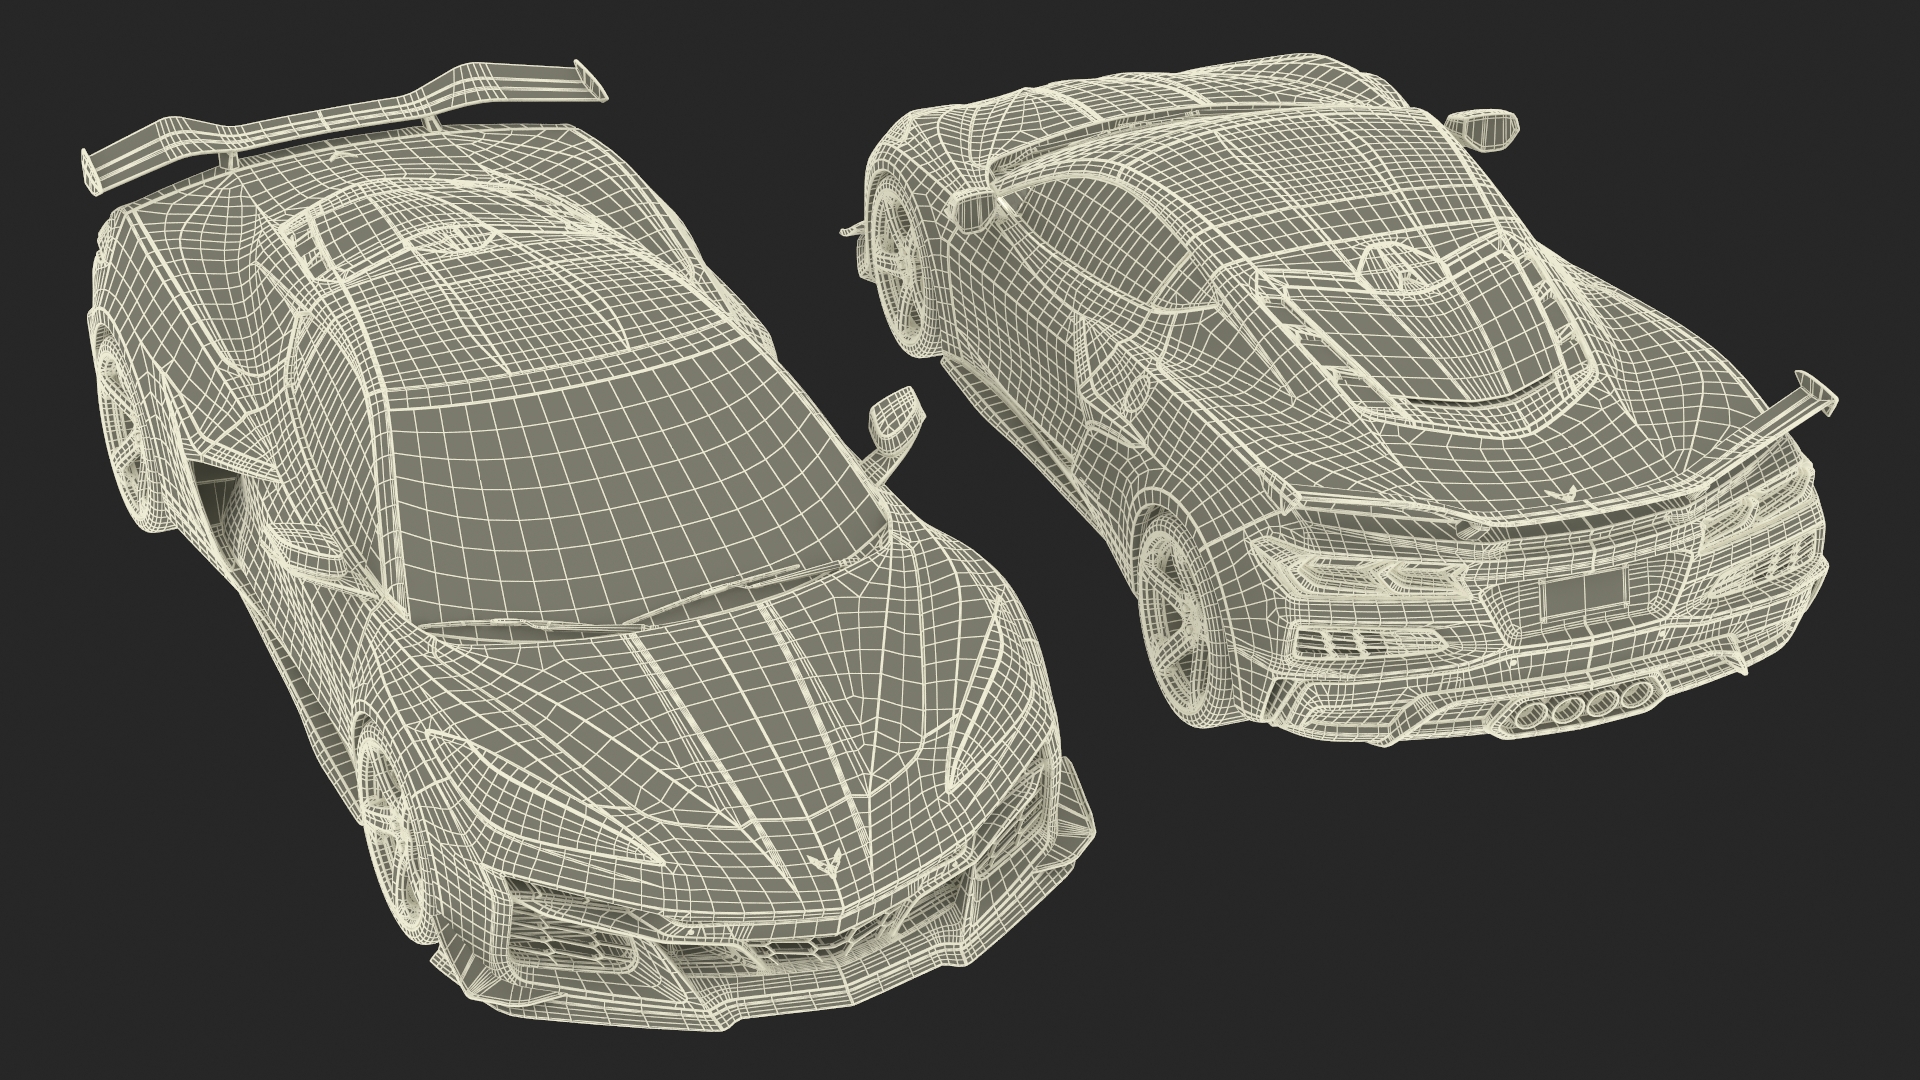Pick the rear emblem on right car

1566,497
